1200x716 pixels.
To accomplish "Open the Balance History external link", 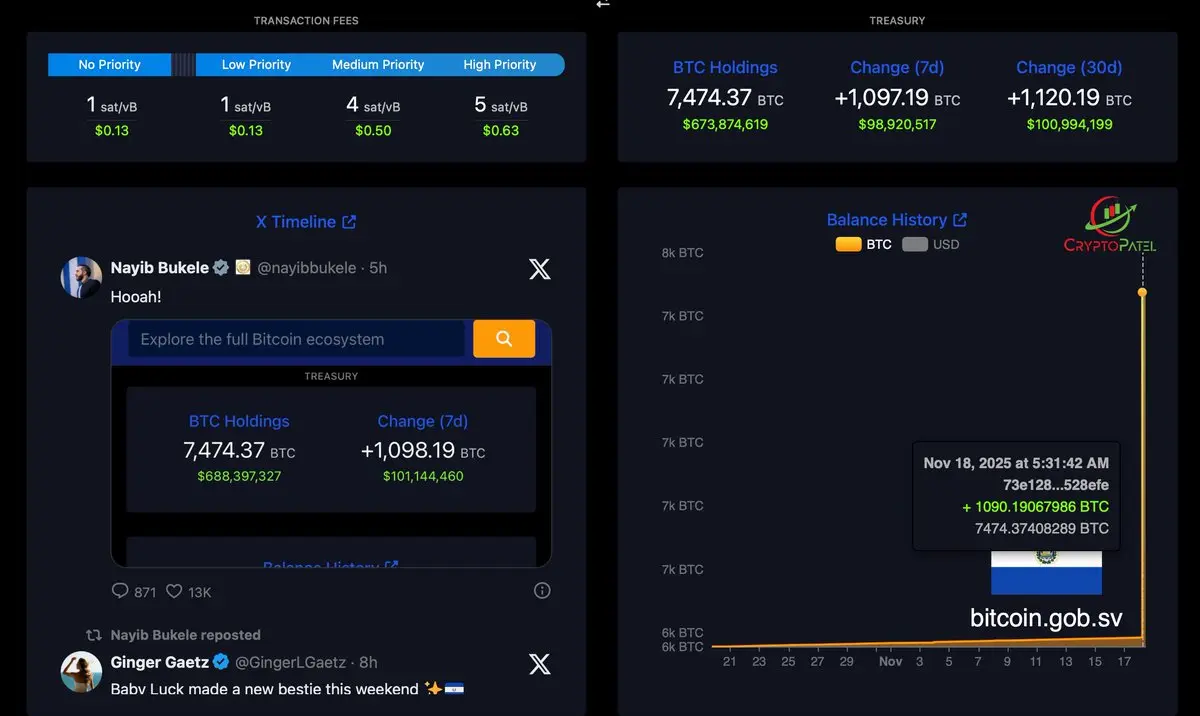I will click(897, 220).
